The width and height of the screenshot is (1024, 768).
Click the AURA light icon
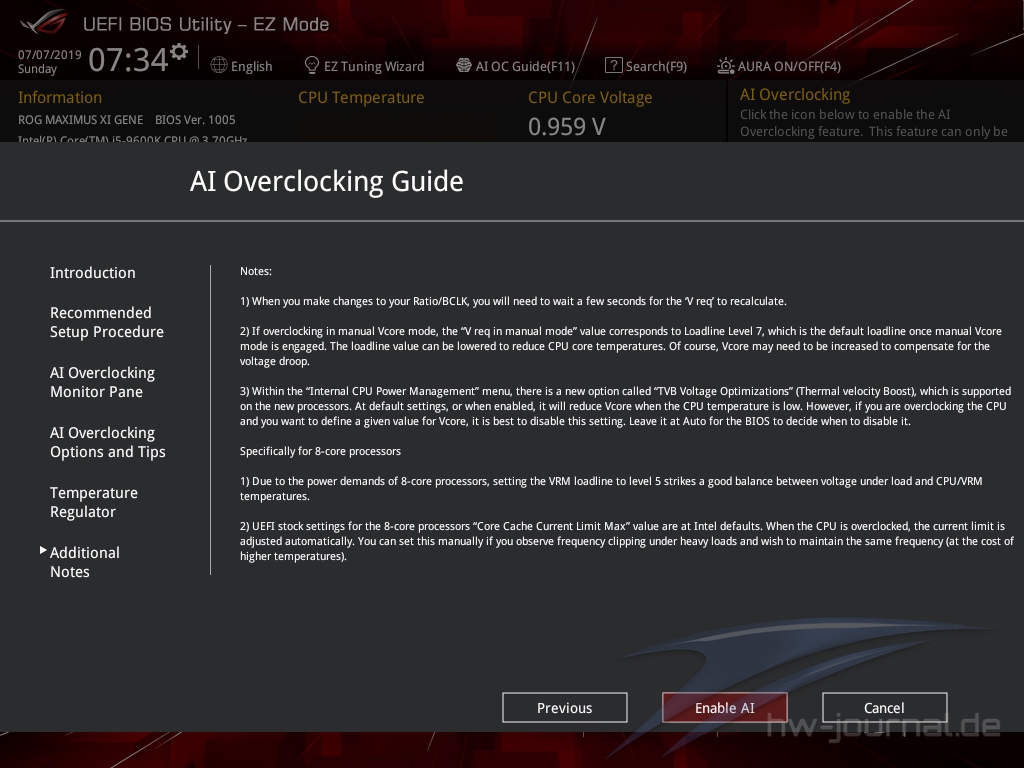pyautogui.click(x=726, y=65)
